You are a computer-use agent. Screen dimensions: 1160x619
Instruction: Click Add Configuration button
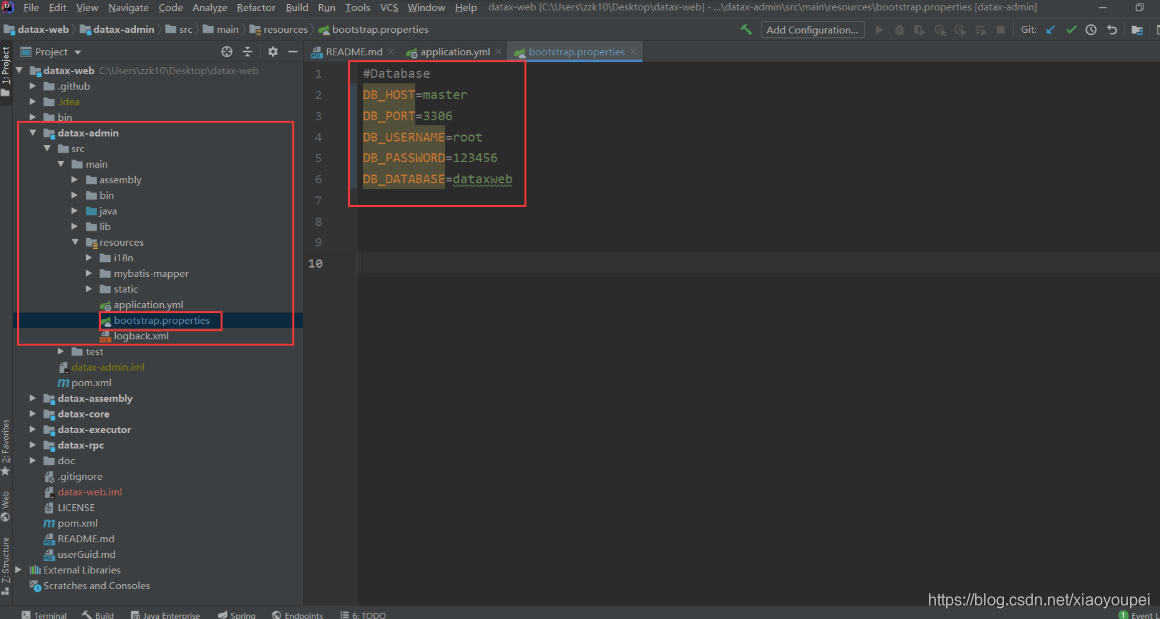point(812,30)
